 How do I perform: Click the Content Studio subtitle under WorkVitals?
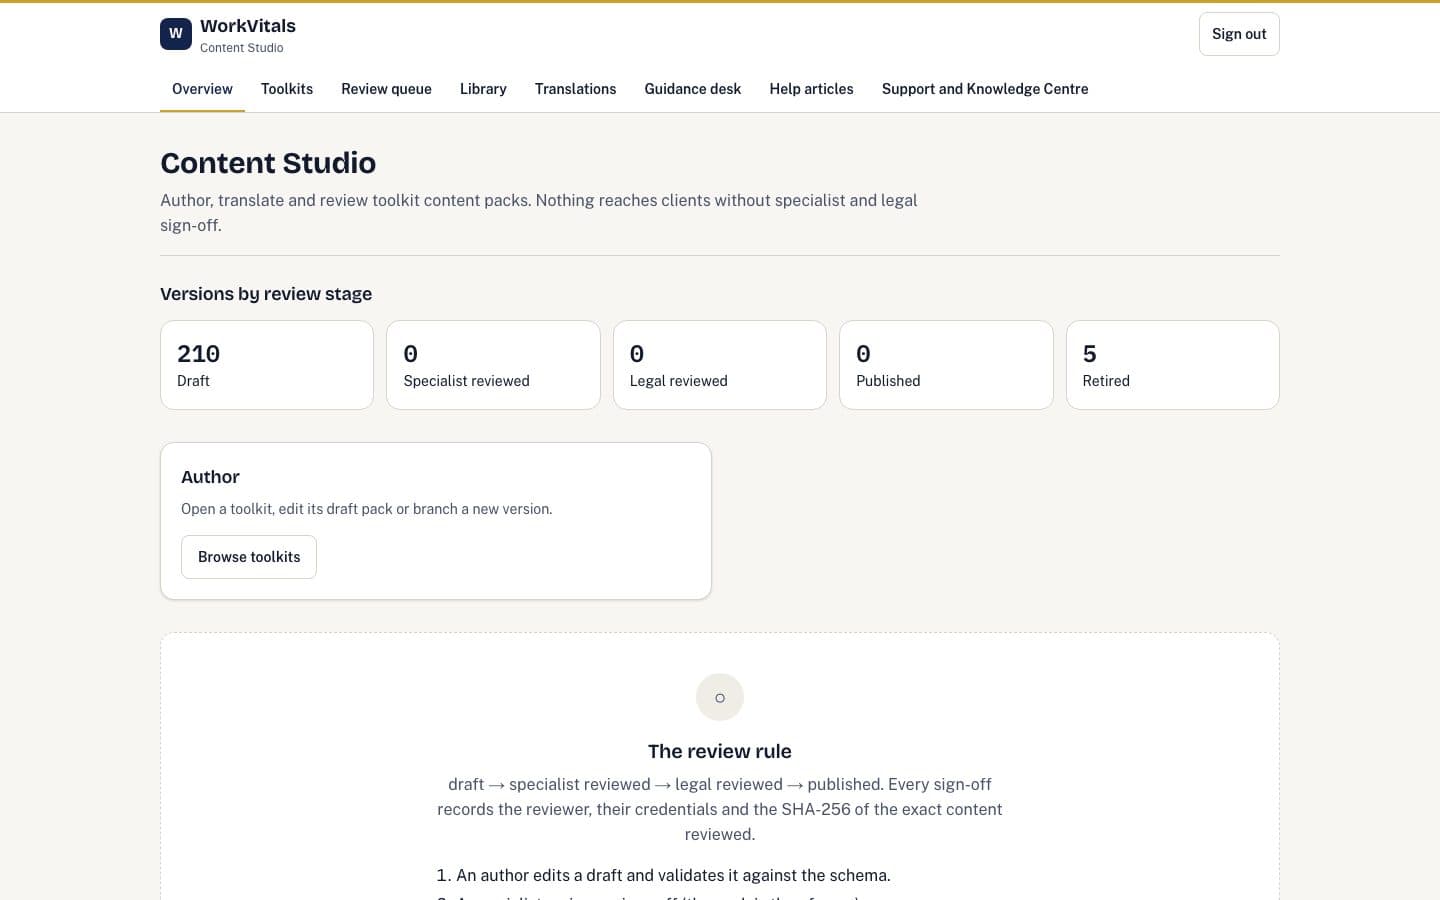pyautogui.click(x=242, y=48)
